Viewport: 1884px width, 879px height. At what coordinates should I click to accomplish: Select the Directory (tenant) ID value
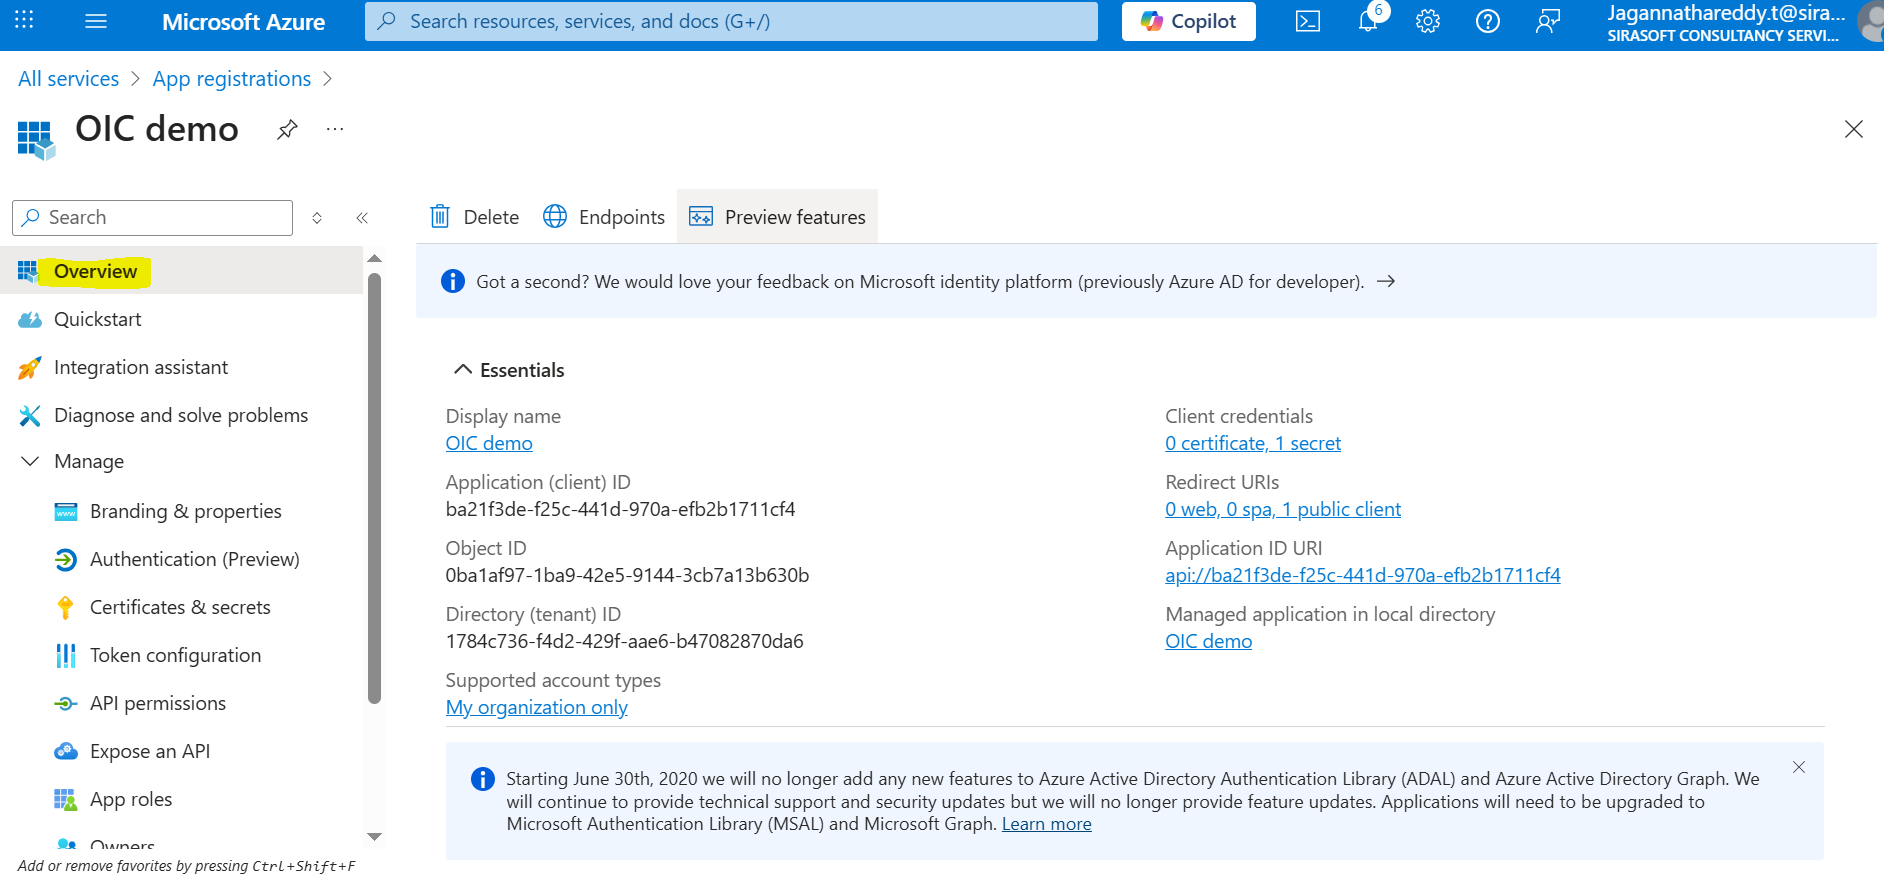pyautogui.click(x=625, y=641)
